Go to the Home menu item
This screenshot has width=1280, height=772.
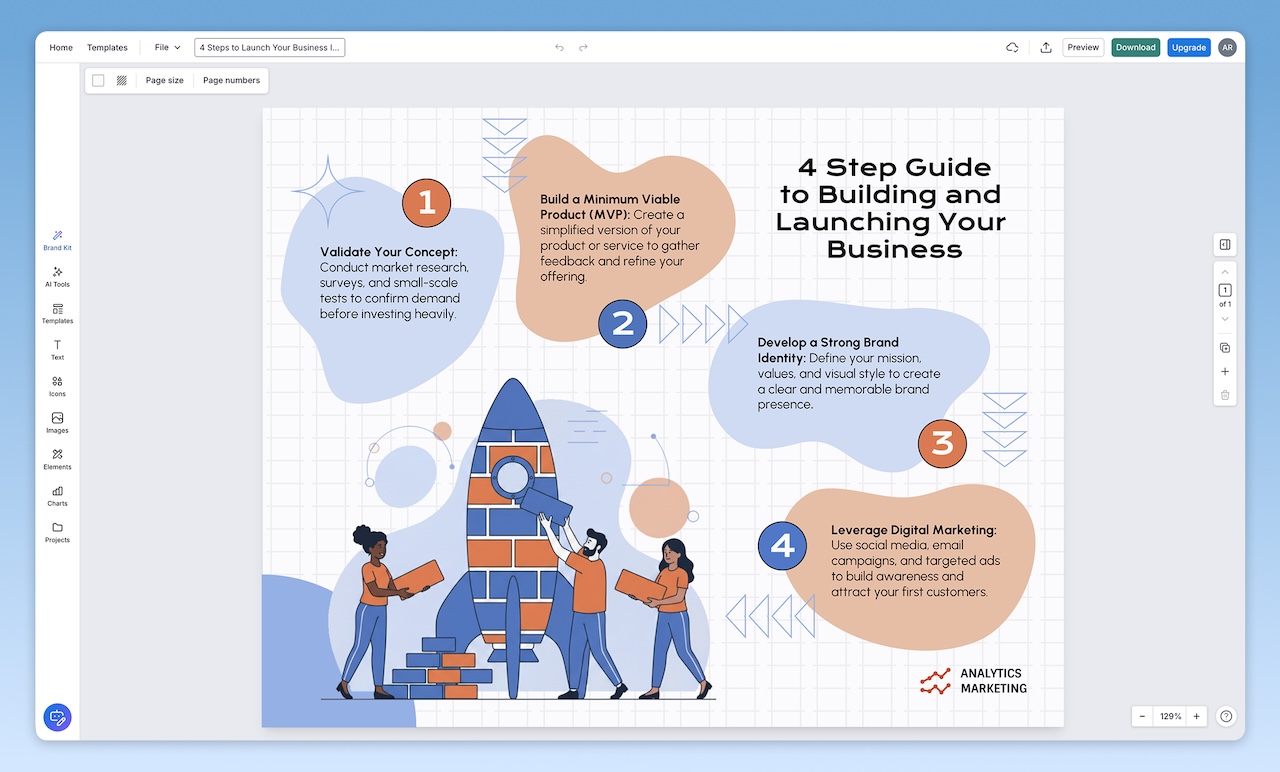point(61,47)
